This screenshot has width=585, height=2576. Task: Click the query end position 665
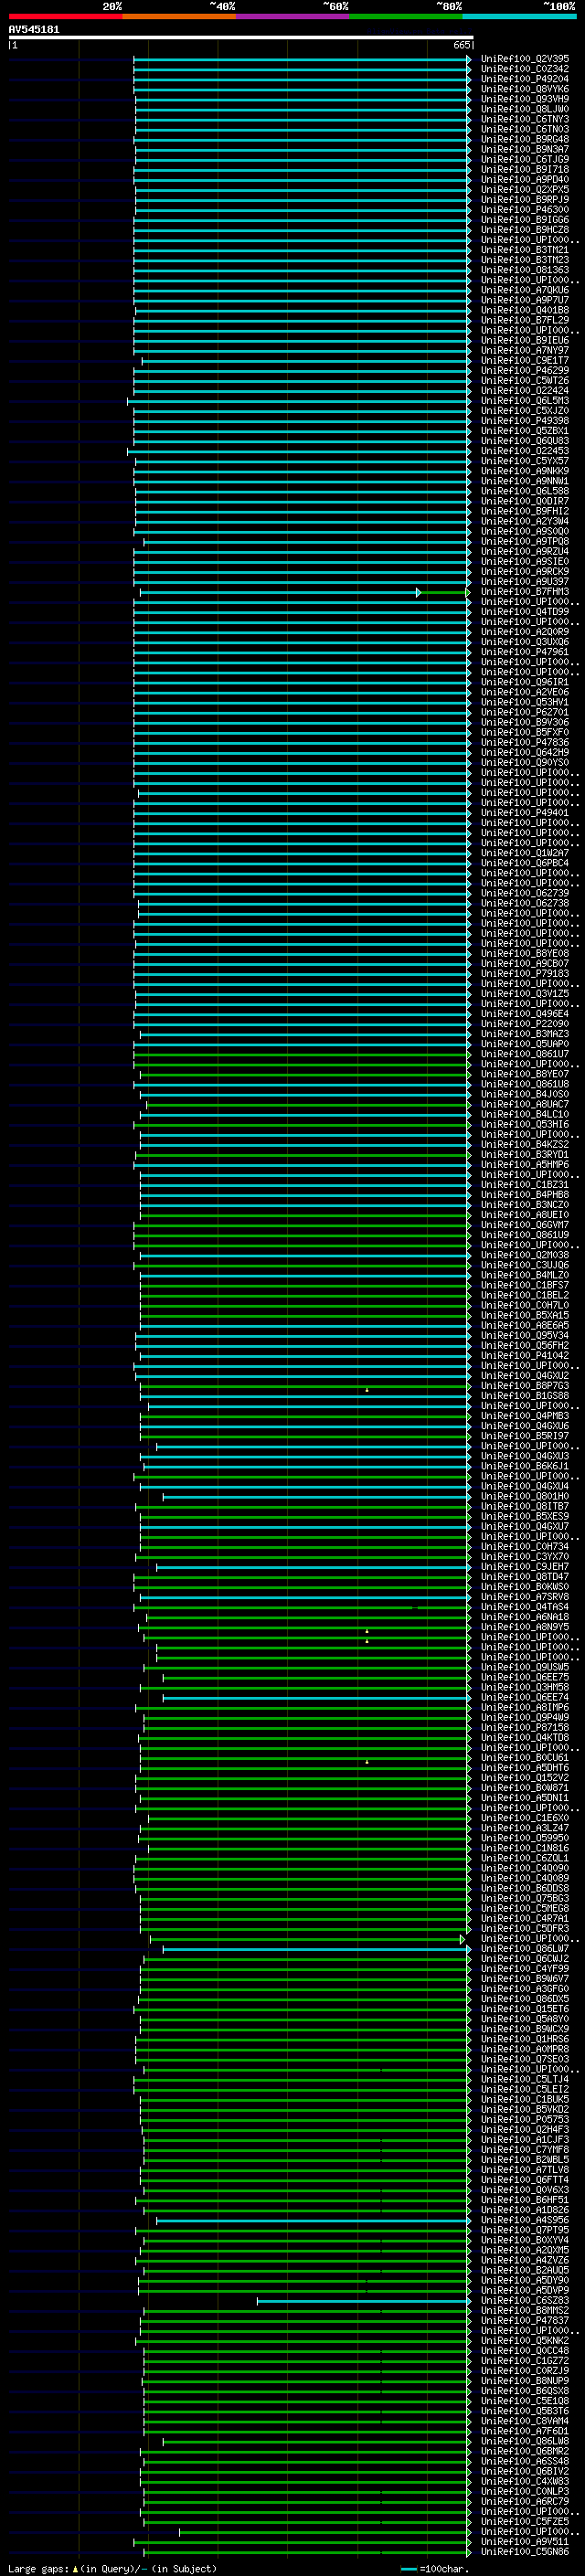[461, 45]
